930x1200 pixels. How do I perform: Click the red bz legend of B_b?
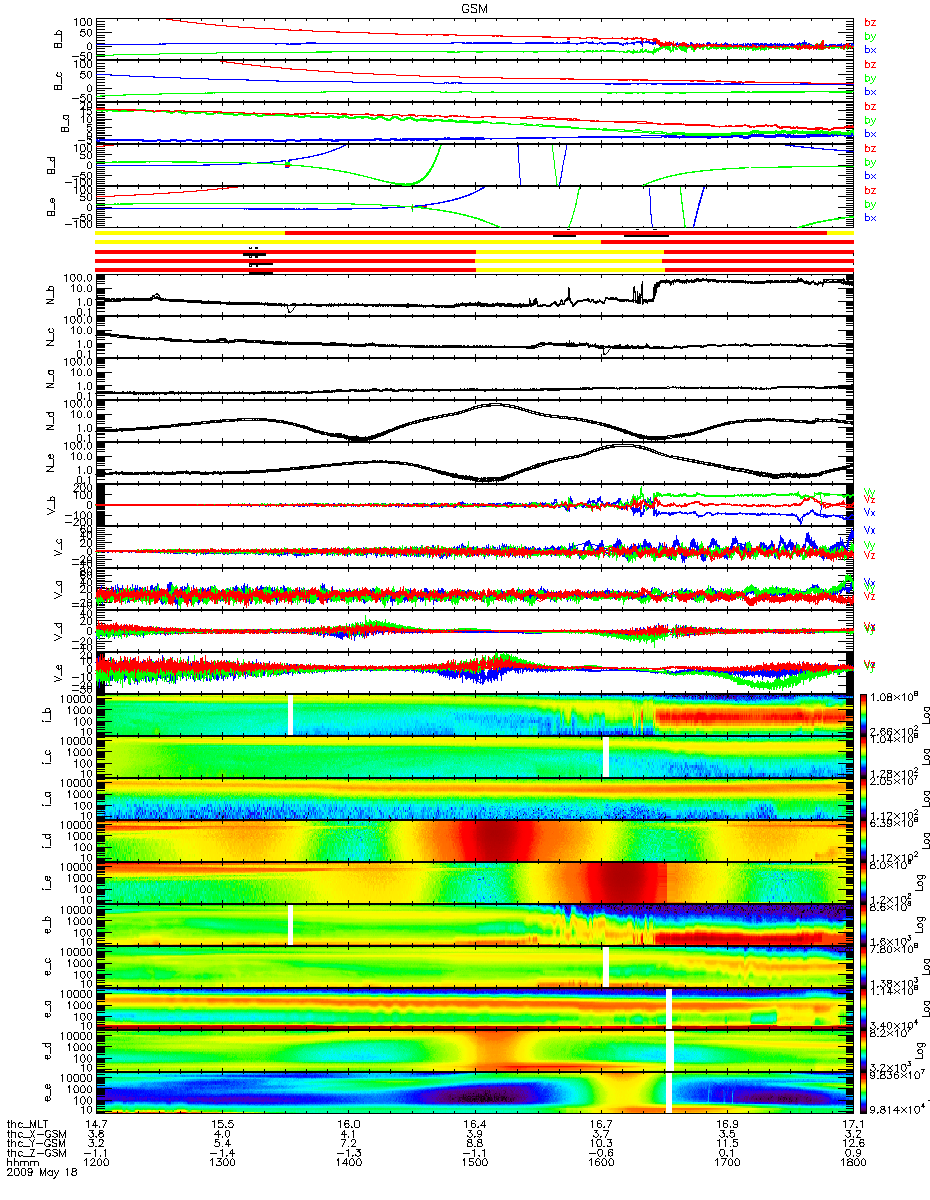870,21
